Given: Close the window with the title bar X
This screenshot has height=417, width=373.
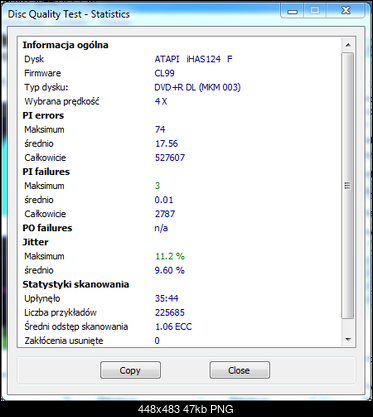Looking at the screenshot, I should coord(346,11).
